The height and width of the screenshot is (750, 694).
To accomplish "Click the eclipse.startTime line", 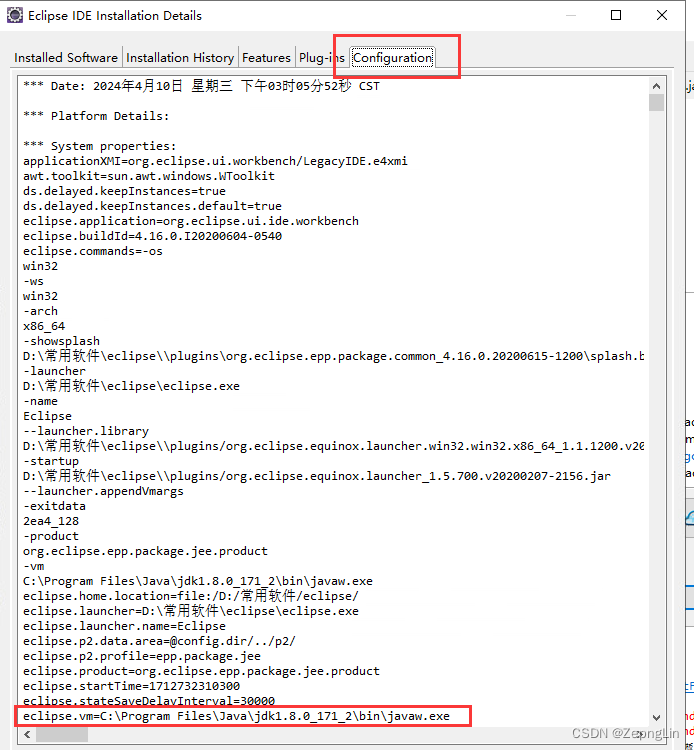I will 132,686.
